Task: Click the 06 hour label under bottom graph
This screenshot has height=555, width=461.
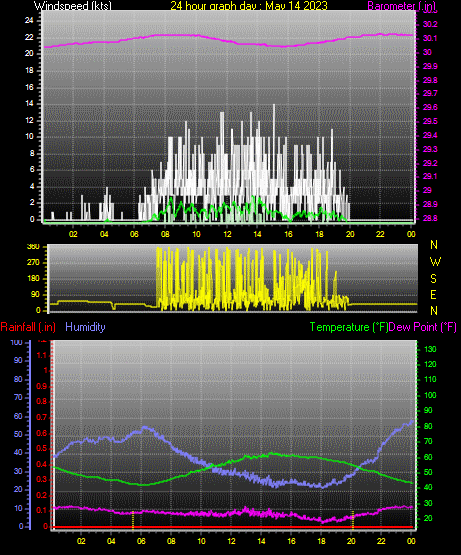Action: pos(141,541)
